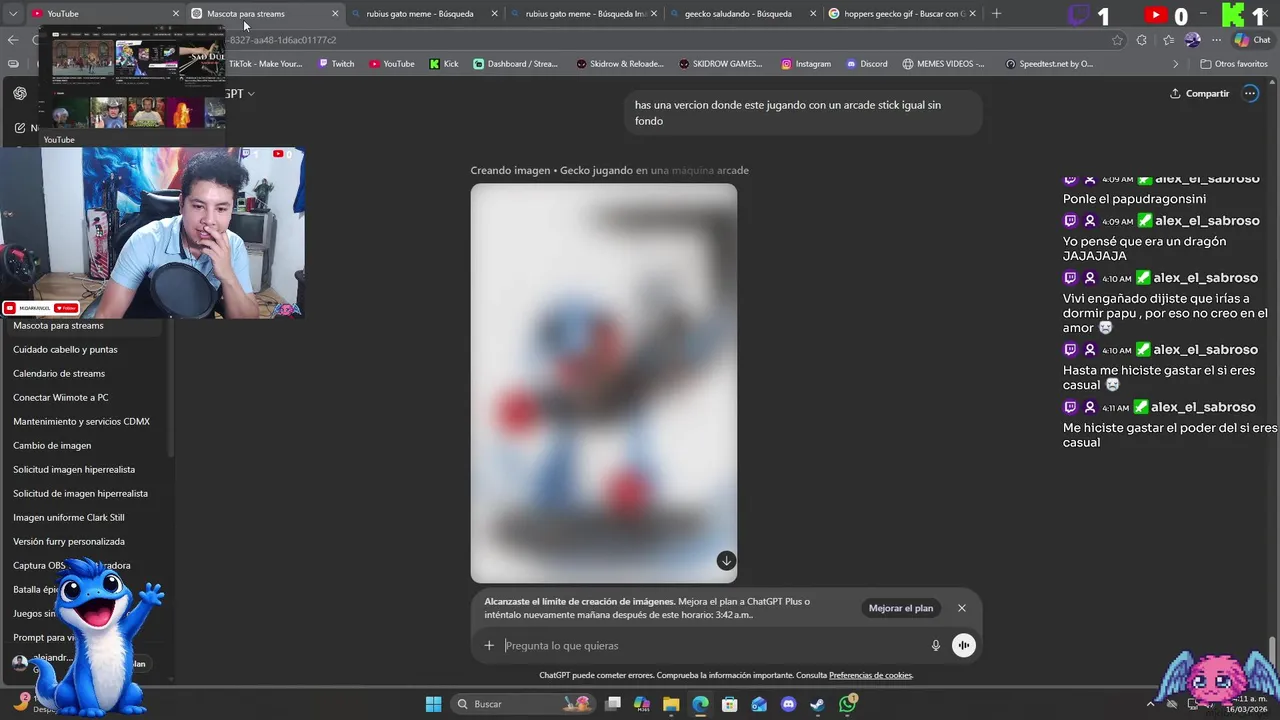Start voice mode with the waveform button
The width and height of the screenshot is (1280, 720).
[x=963, y=646]
